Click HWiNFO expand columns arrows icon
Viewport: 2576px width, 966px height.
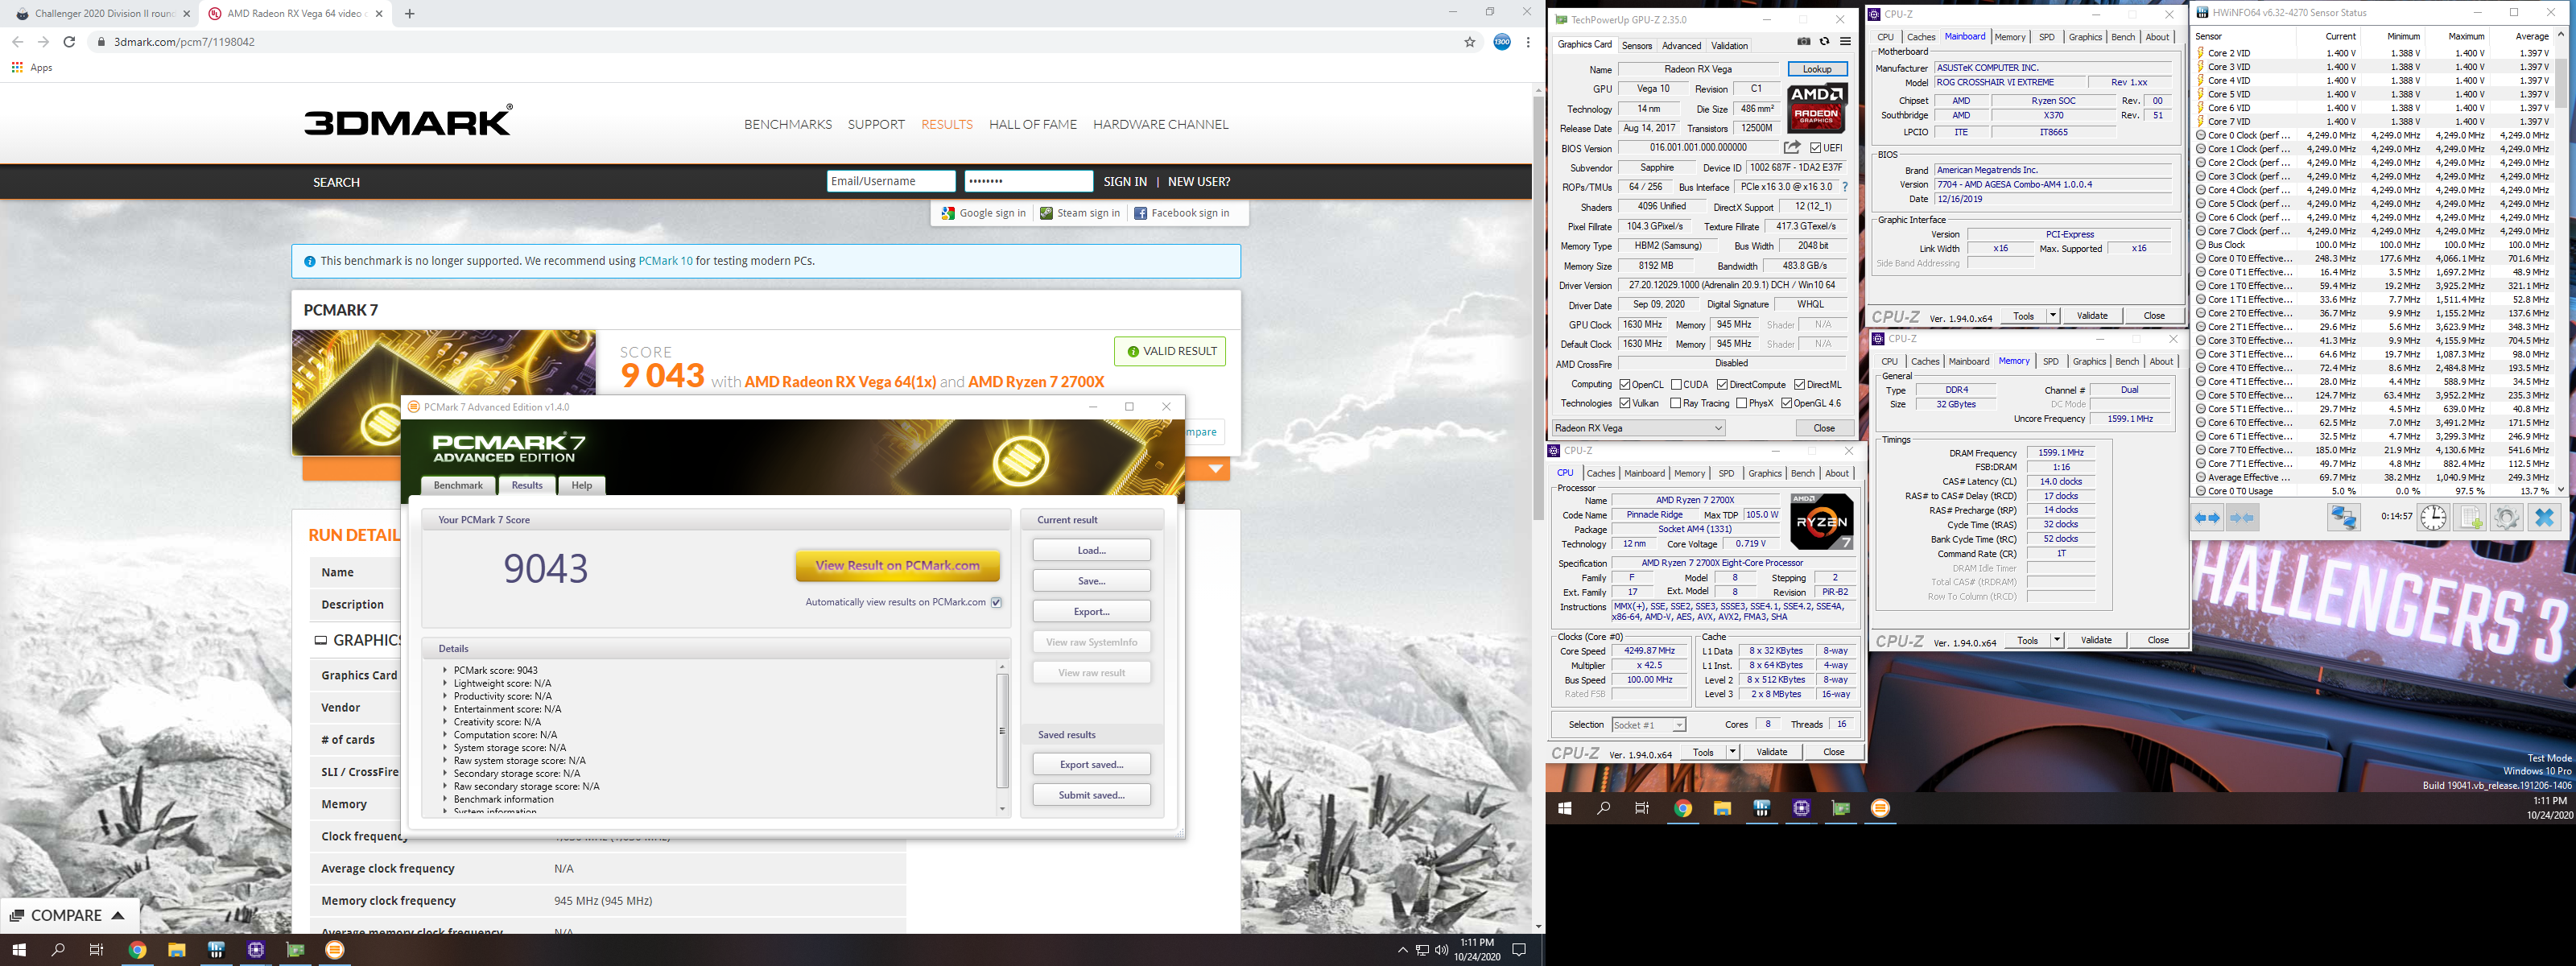(x=2207, y=518)
